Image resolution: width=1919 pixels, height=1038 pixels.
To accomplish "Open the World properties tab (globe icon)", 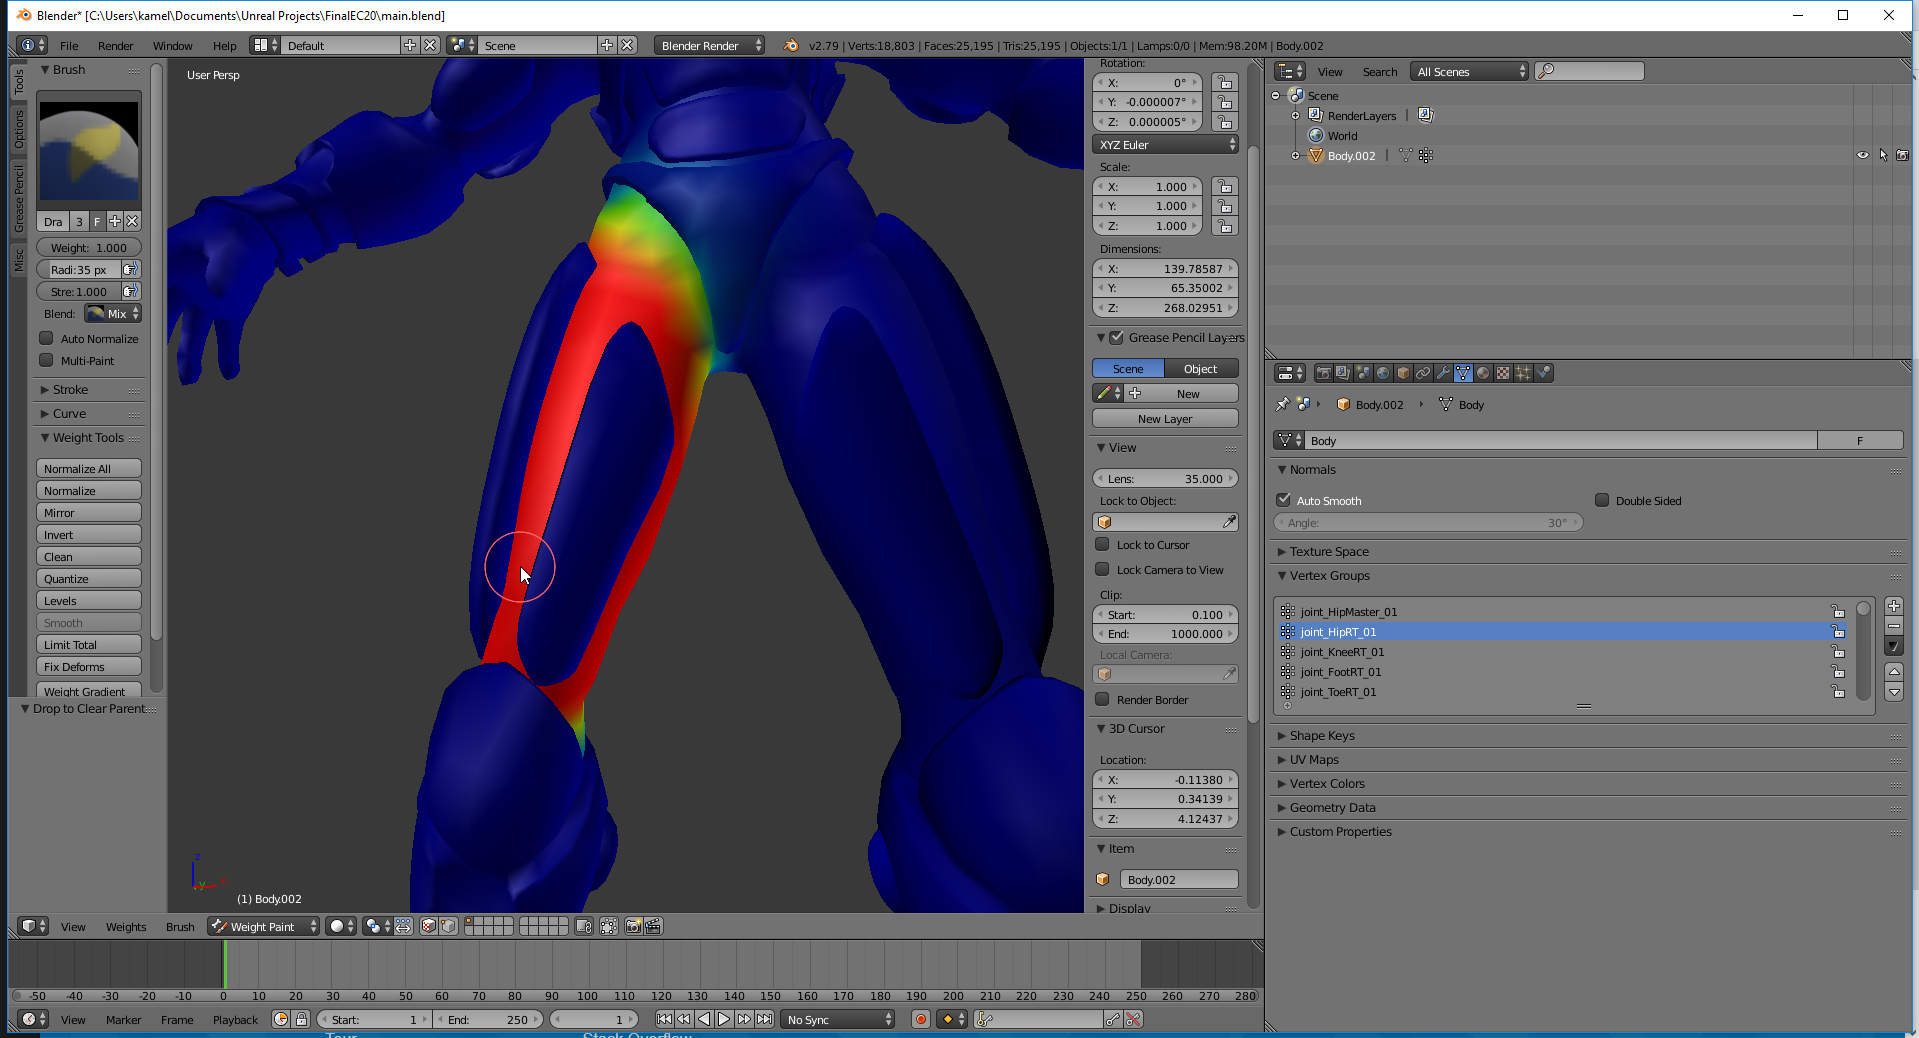I will click(1383, 373).
